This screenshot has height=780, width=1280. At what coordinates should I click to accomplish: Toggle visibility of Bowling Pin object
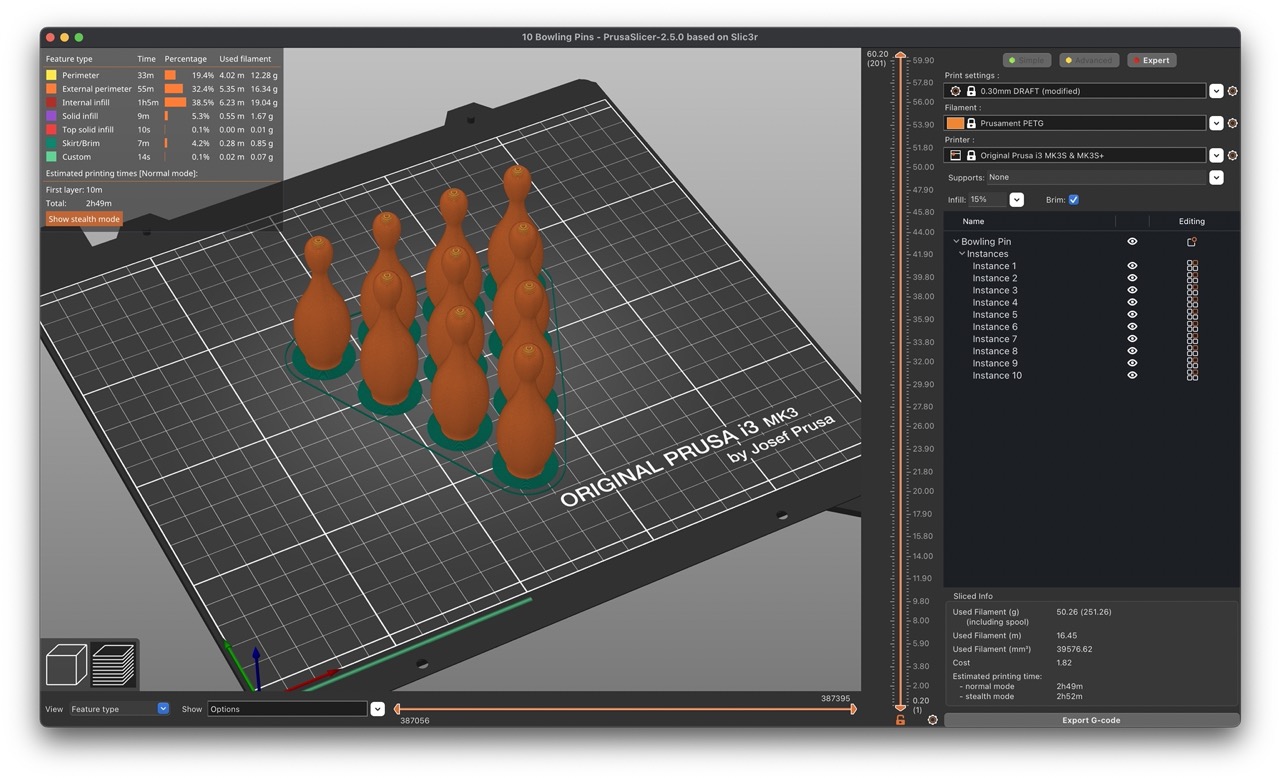(1132, 242)
